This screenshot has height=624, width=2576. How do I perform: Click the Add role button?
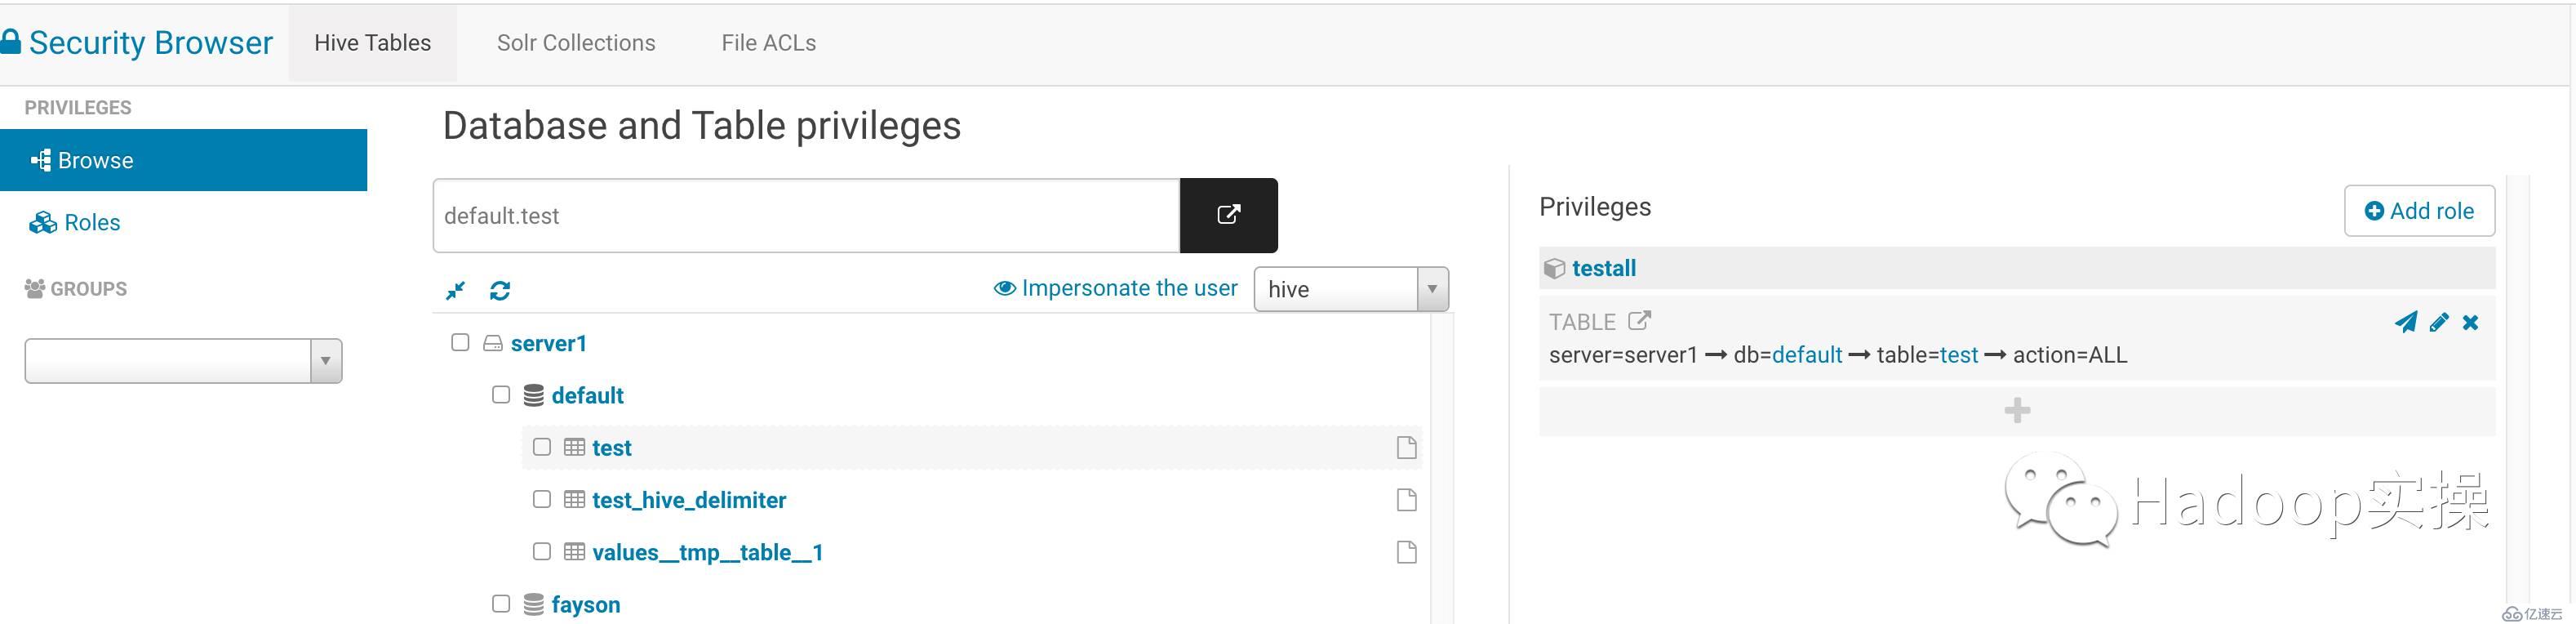(2418, 211)
